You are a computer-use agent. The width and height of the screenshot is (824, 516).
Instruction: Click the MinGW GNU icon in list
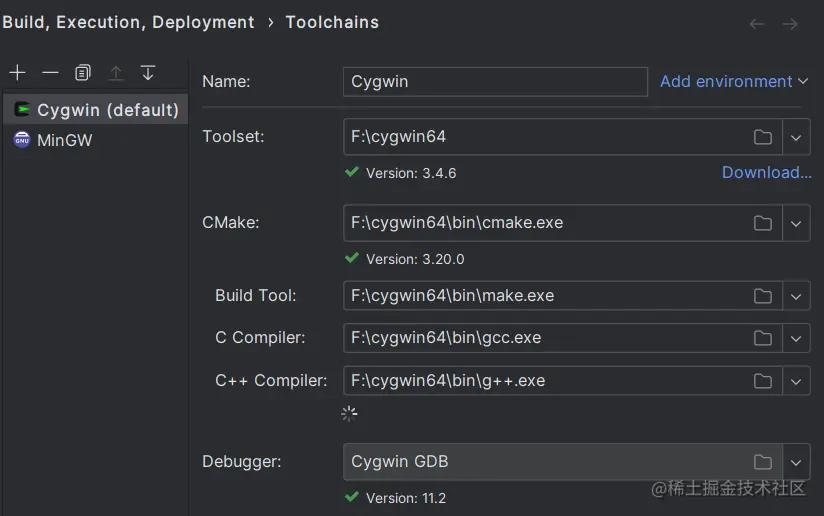22,140
